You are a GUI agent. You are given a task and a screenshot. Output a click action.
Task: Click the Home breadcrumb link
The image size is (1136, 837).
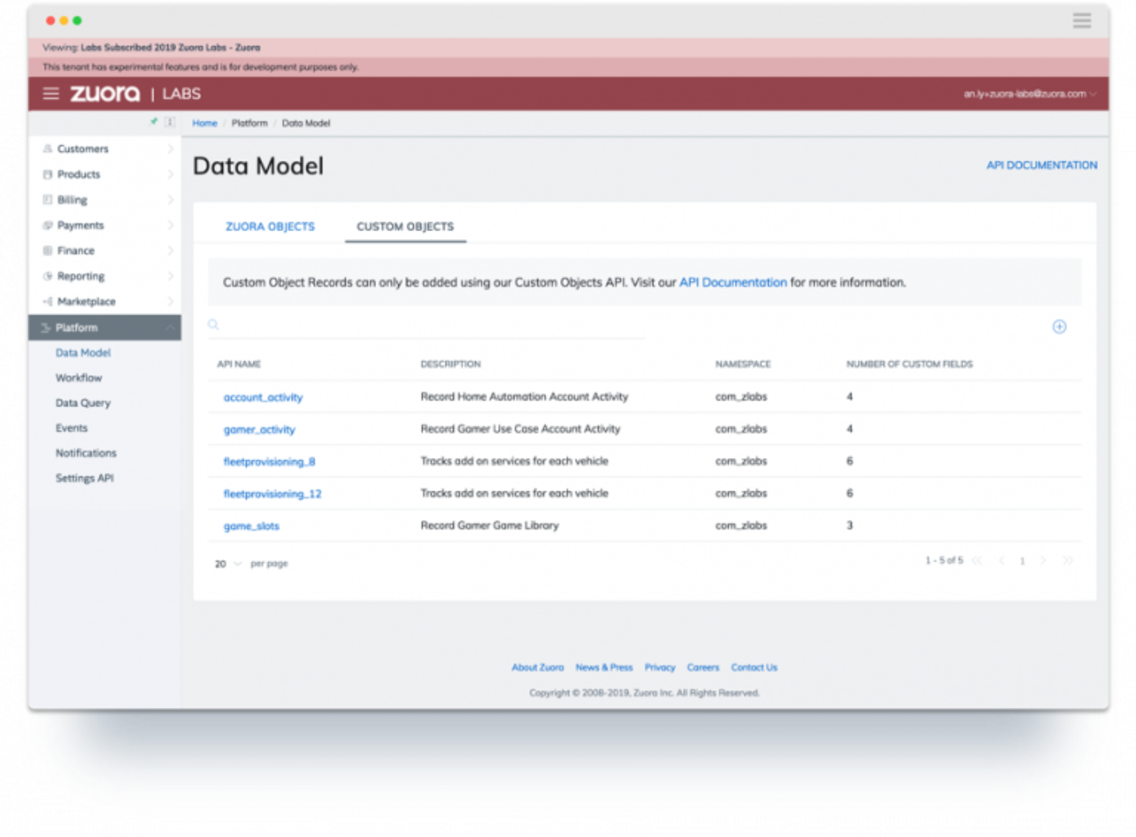pos(204,123)
